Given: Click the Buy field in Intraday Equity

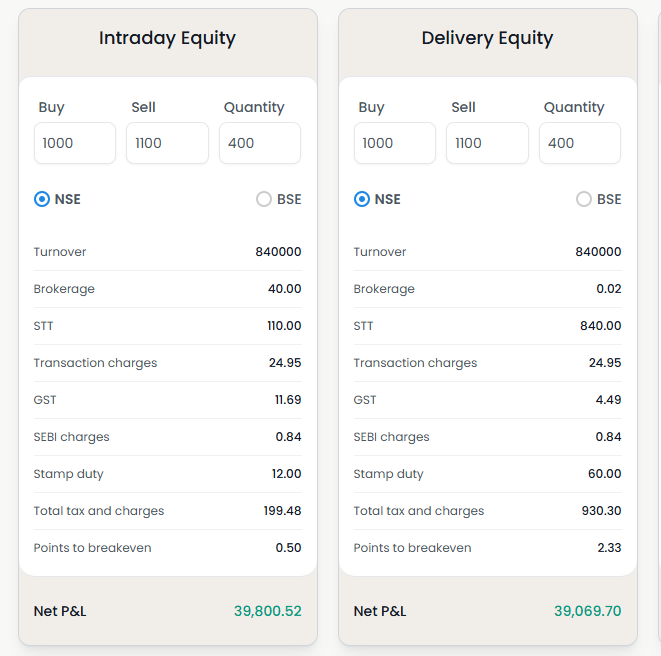Looking at the screenshot, I should pos(75,143).
